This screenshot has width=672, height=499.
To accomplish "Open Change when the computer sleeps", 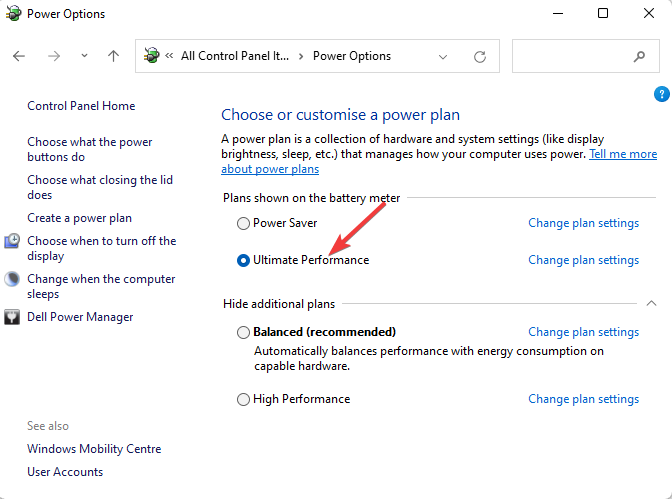I will point(101,286).
